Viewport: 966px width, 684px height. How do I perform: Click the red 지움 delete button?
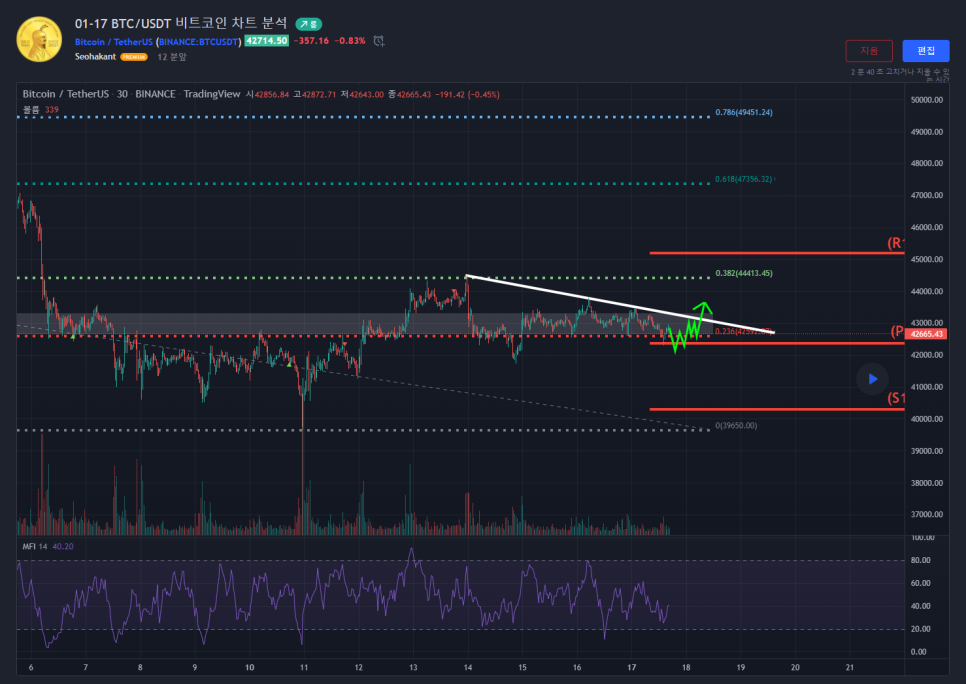coord(869,51)
